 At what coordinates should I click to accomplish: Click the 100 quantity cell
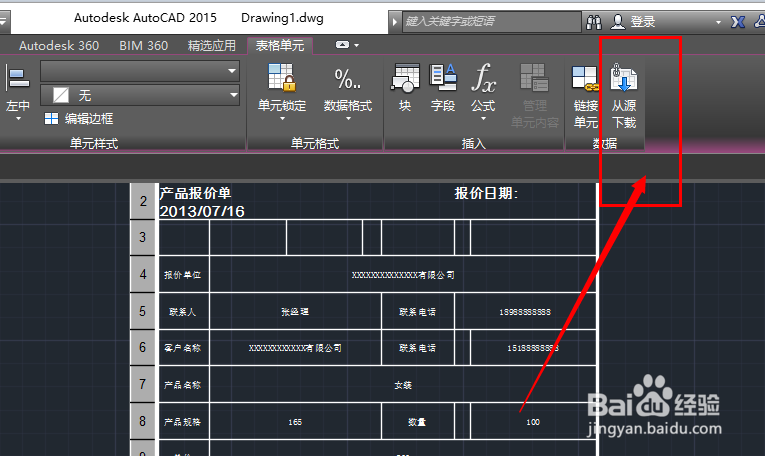(x=533, y=422)
